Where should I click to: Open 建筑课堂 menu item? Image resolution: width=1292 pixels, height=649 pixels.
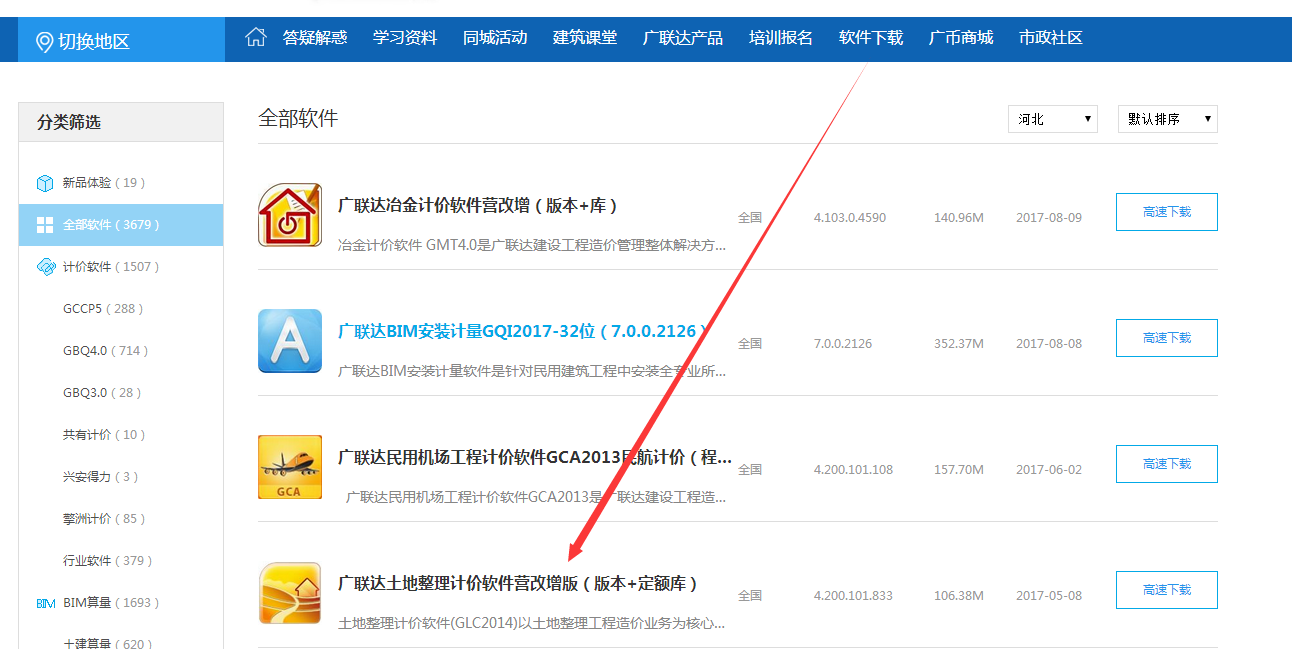[585, 38]
